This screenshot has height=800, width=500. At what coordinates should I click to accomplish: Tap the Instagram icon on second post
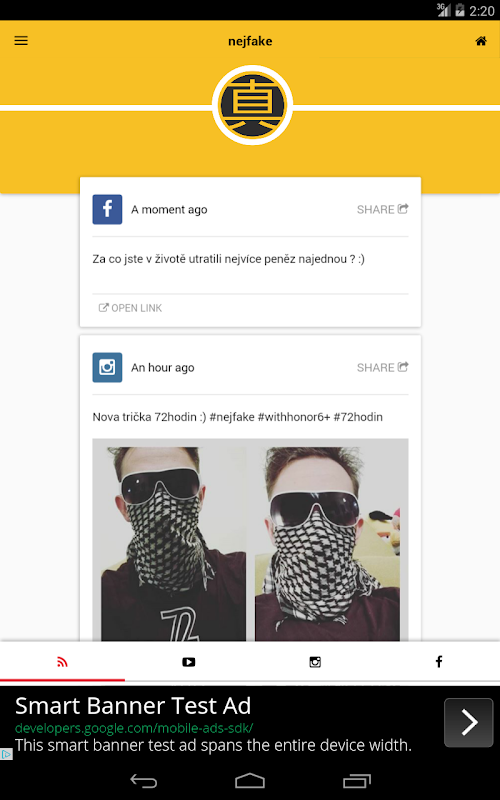point(107,367)
